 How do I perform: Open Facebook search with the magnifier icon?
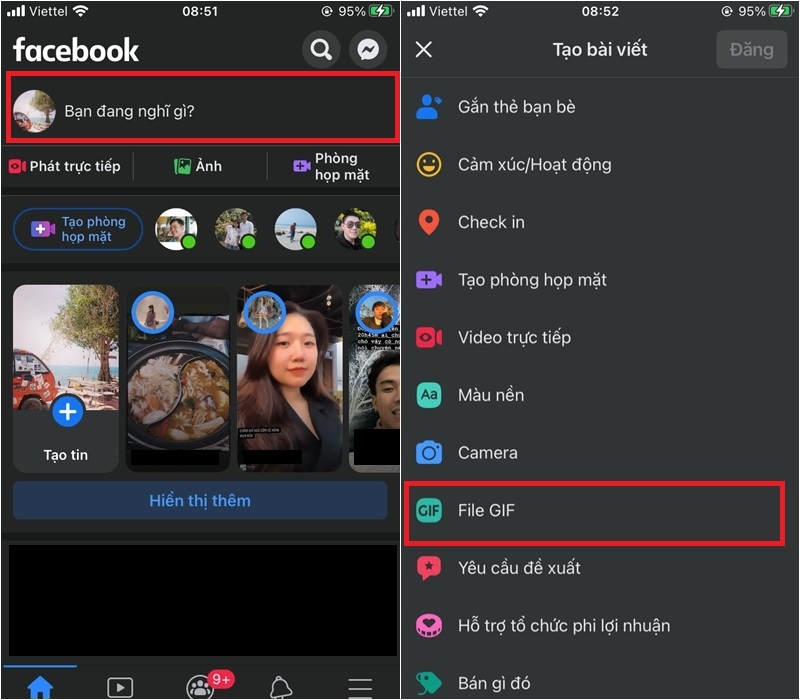(x=322, y=49)
